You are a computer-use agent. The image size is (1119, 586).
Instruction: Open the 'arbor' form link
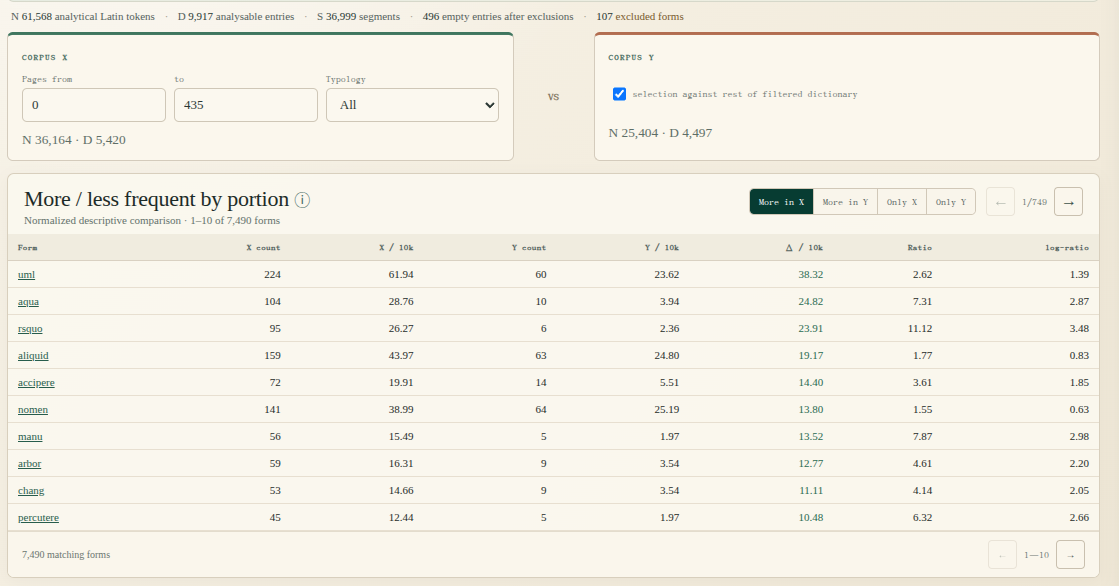29,464
